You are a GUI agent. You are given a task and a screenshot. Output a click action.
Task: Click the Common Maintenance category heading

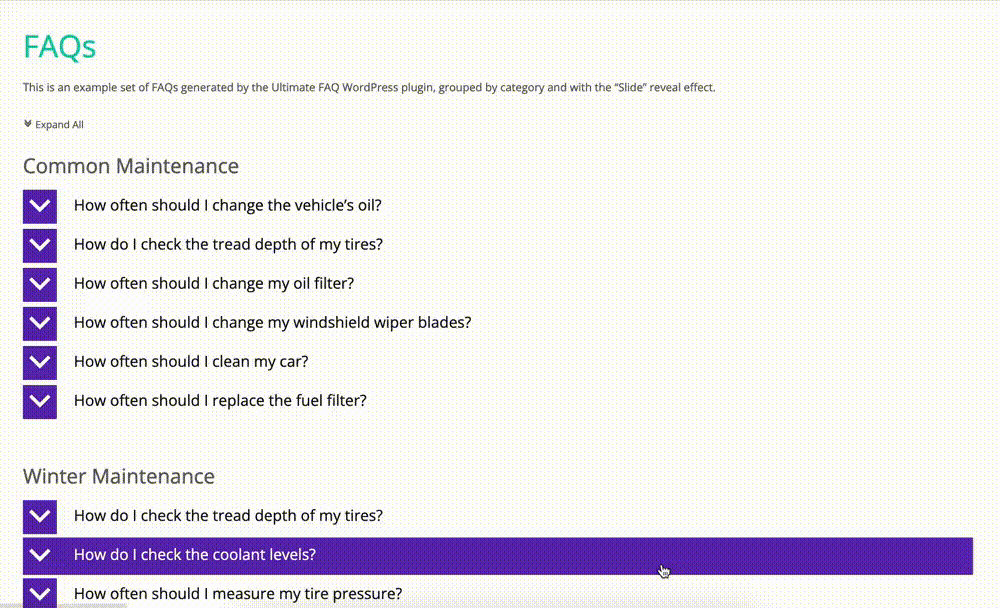131,166
